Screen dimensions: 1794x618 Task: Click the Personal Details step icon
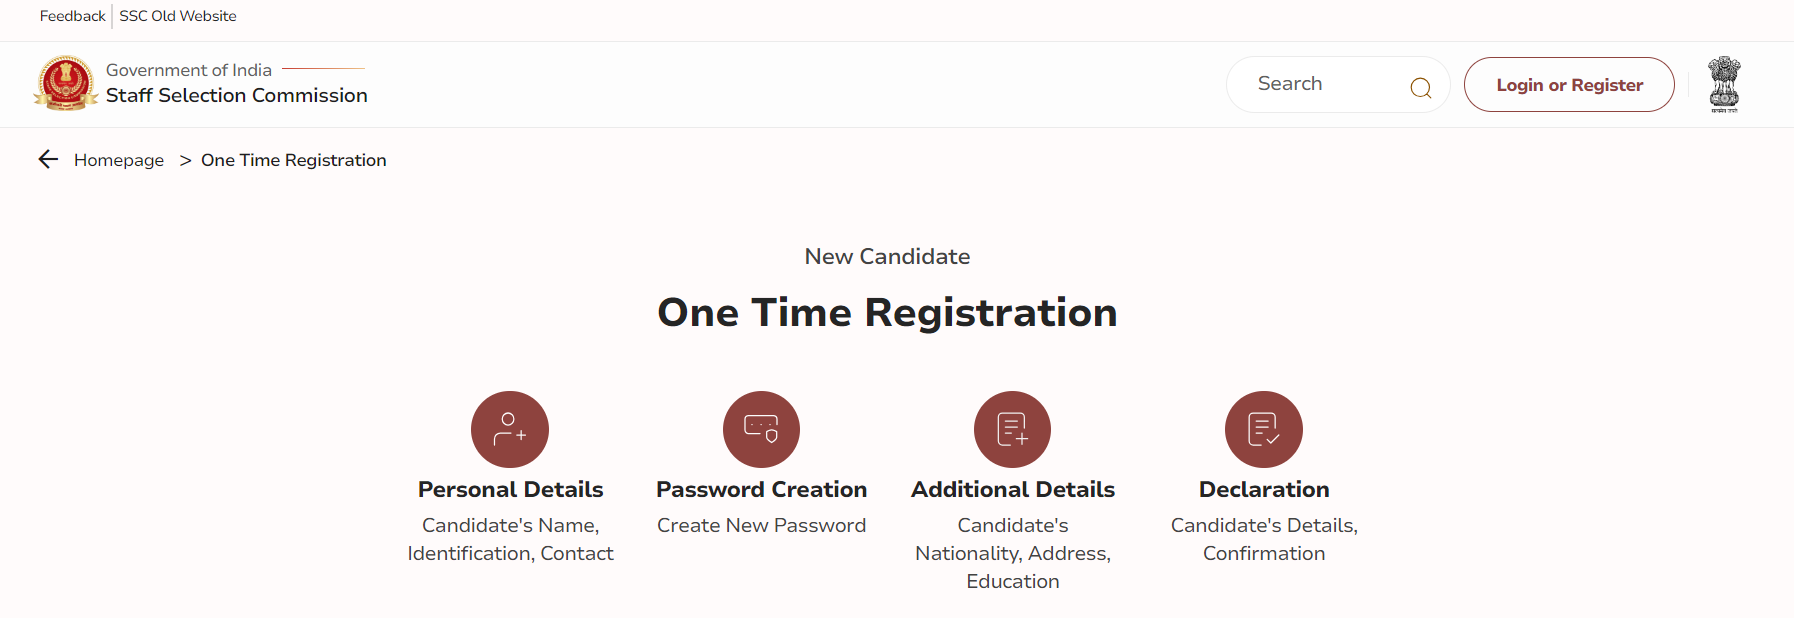click(510, 429)
